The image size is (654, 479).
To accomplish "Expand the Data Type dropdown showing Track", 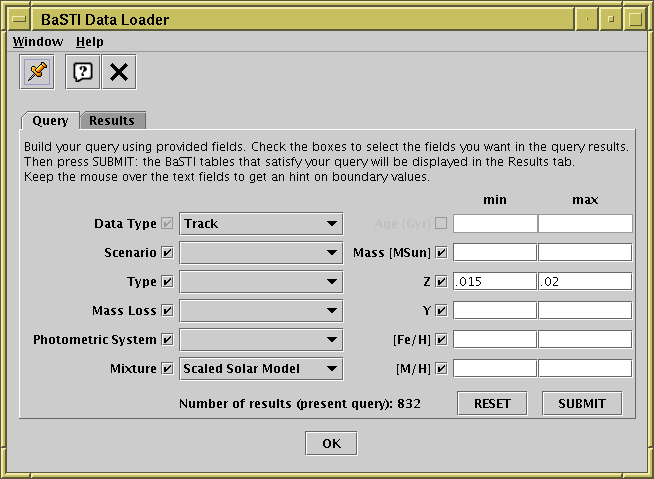I will [x=261, y=224].
